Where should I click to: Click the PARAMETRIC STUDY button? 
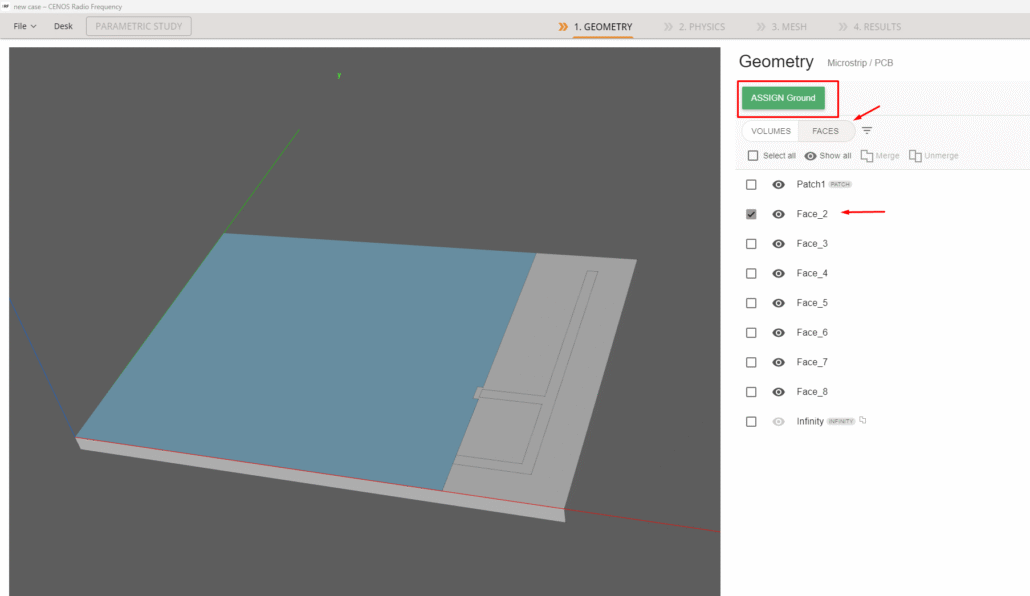139,26
